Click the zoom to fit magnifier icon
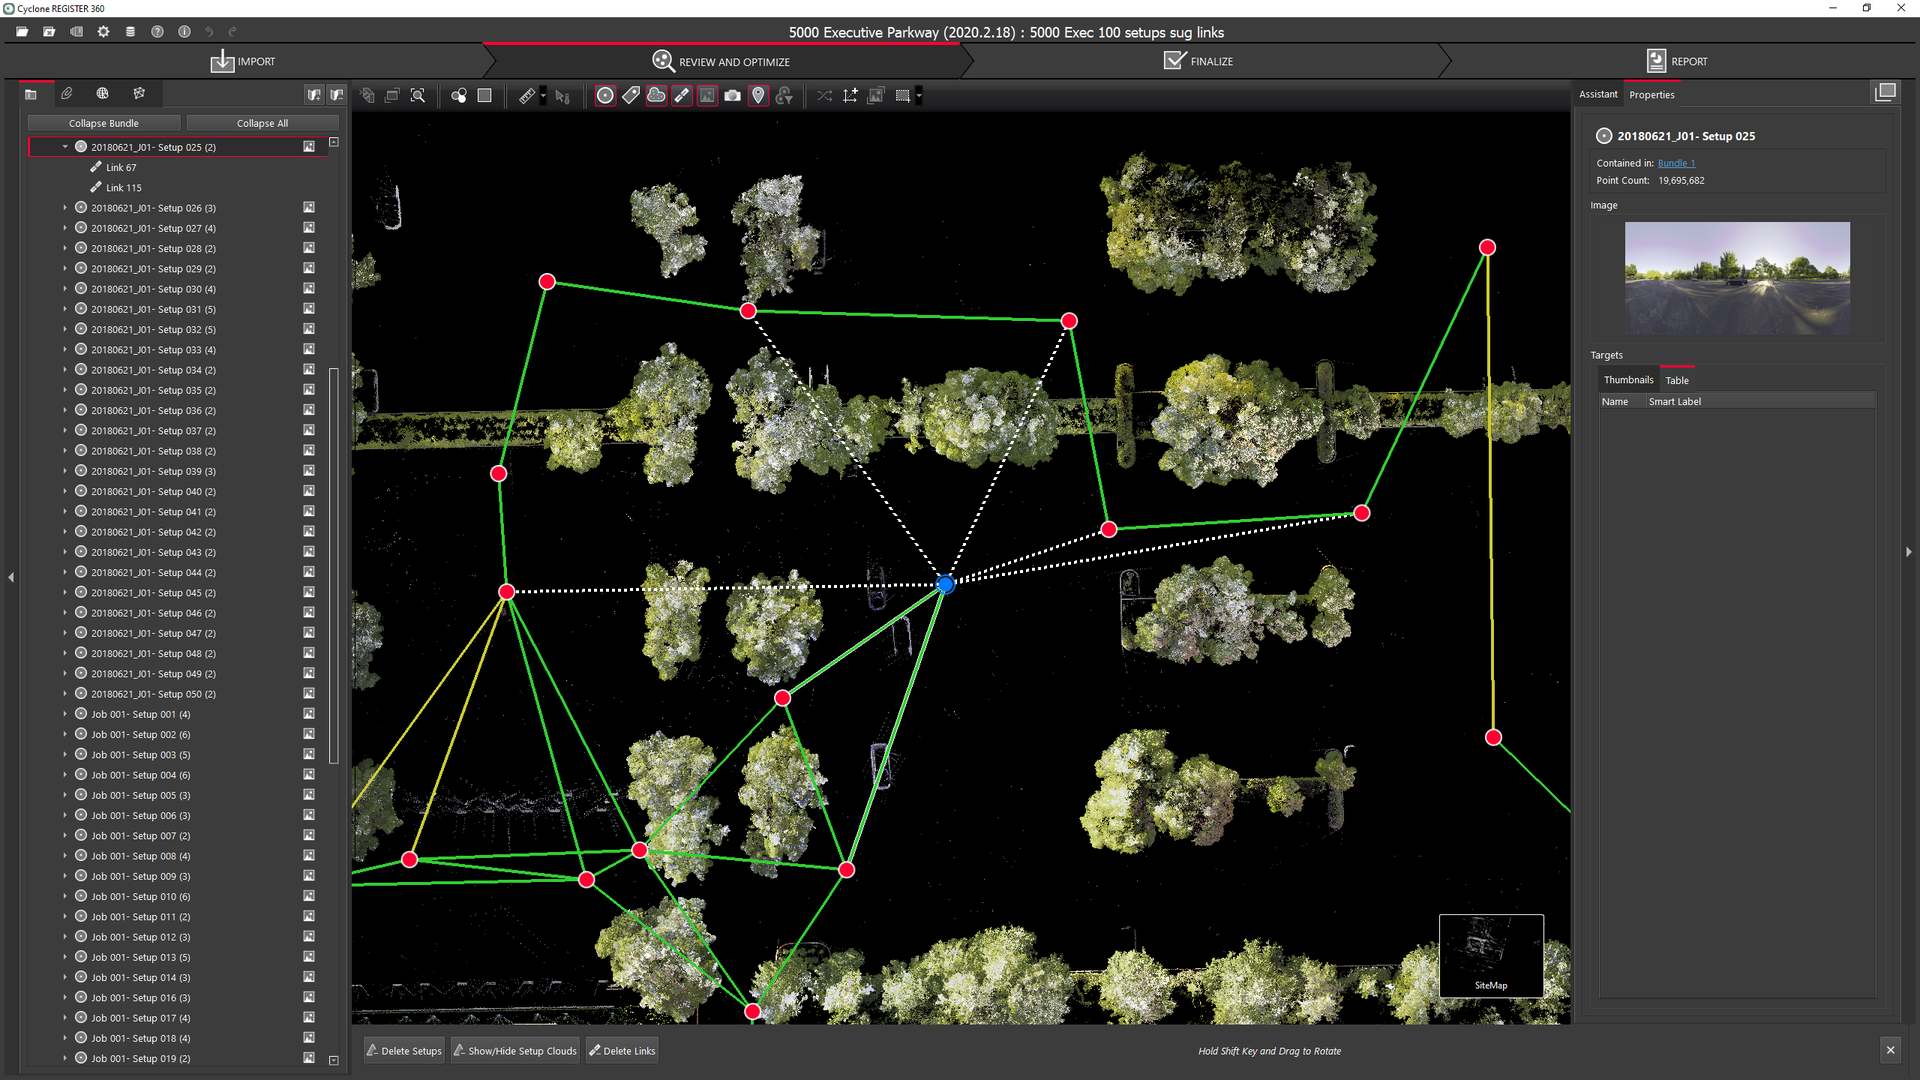The width and height of the screenshot is (1920, 1080). (418, 96)
